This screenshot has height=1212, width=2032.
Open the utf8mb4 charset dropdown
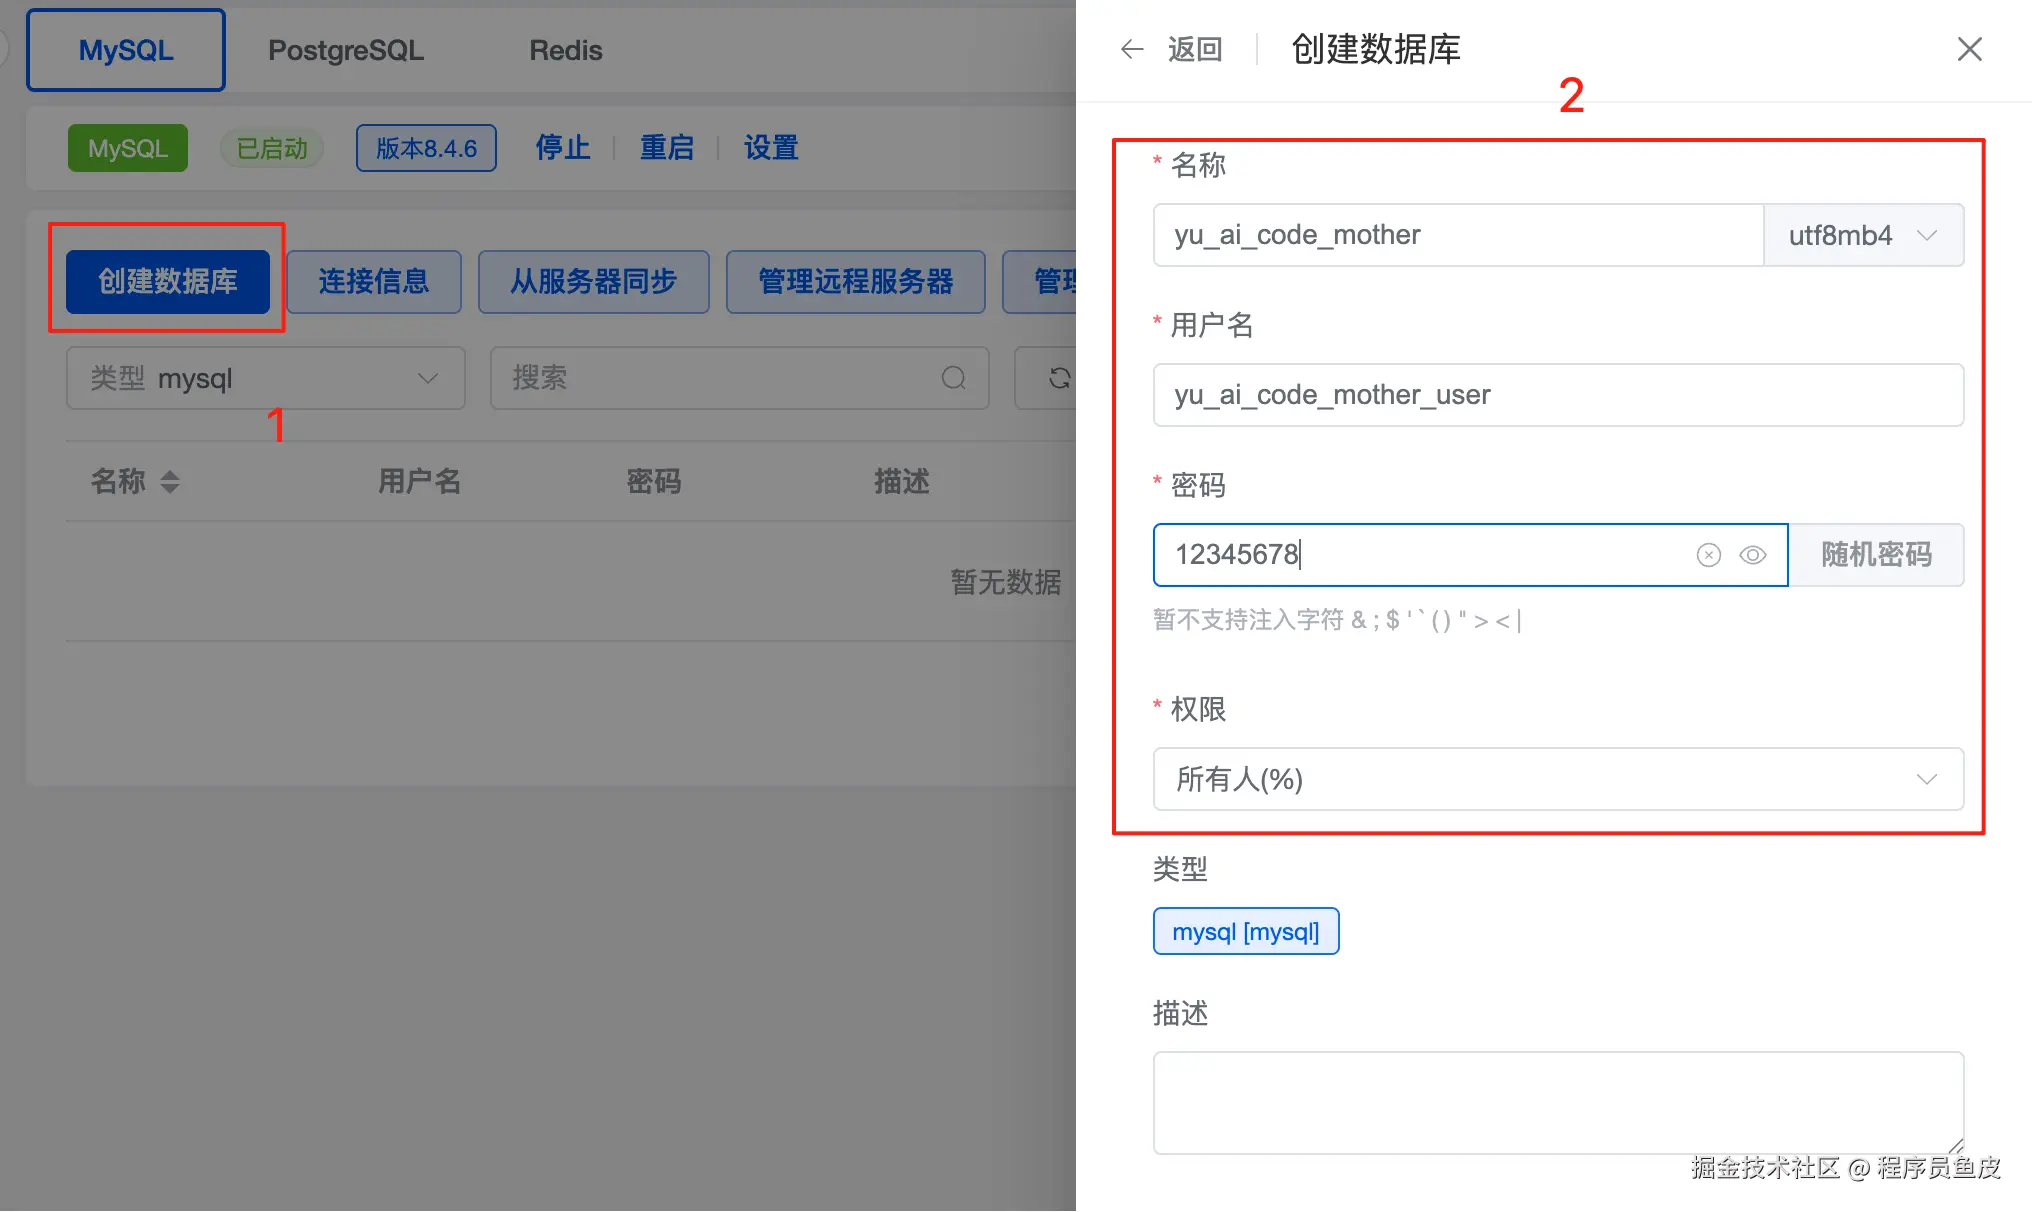[1862, 236]
